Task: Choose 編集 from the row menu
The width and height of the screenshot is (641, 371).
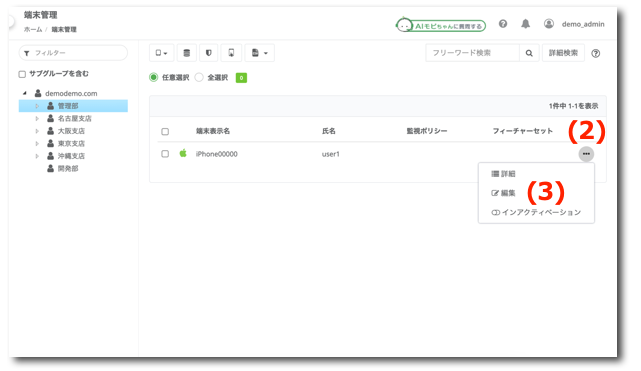Action: 503,193
